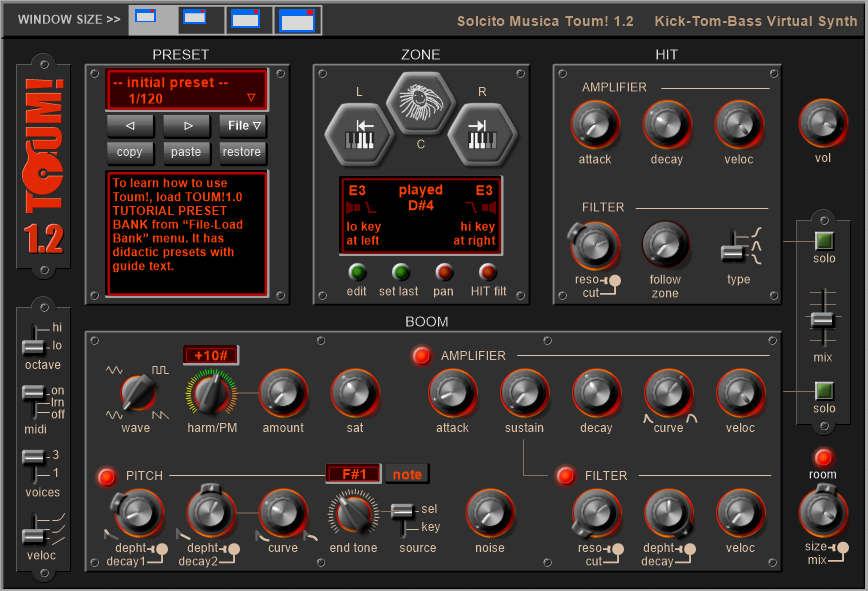
Task: Open the File menu dropdown
Action: (x=244, y=126)
